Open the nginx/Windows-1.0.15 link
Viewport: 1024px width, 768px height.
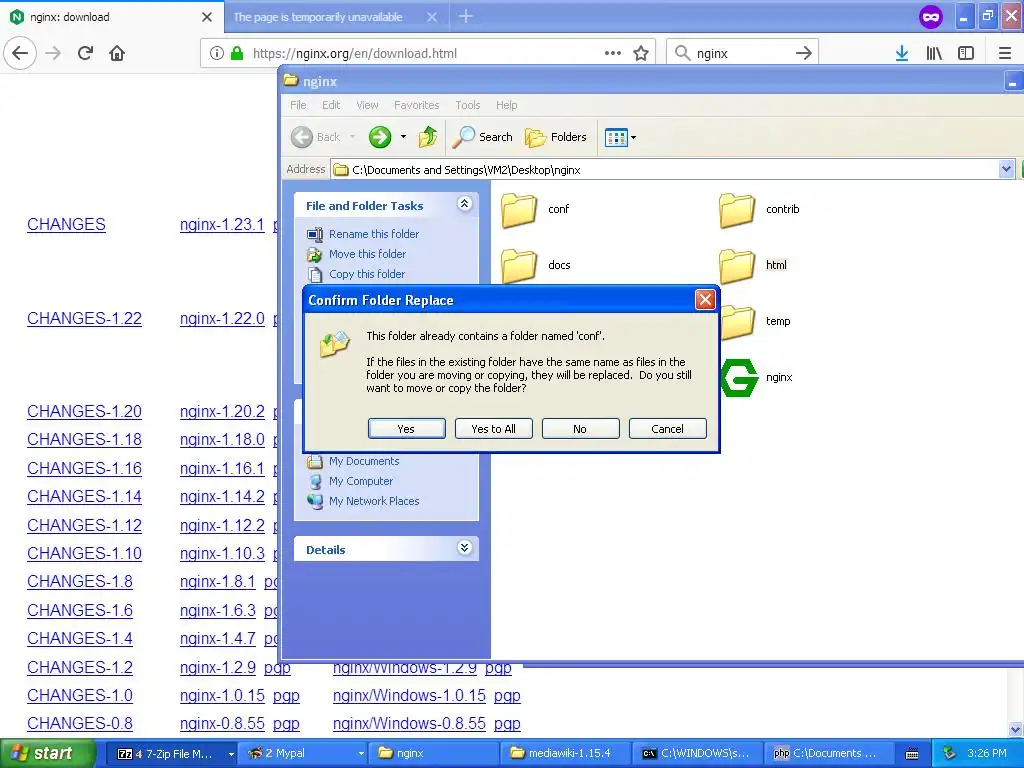coord(409,696)
